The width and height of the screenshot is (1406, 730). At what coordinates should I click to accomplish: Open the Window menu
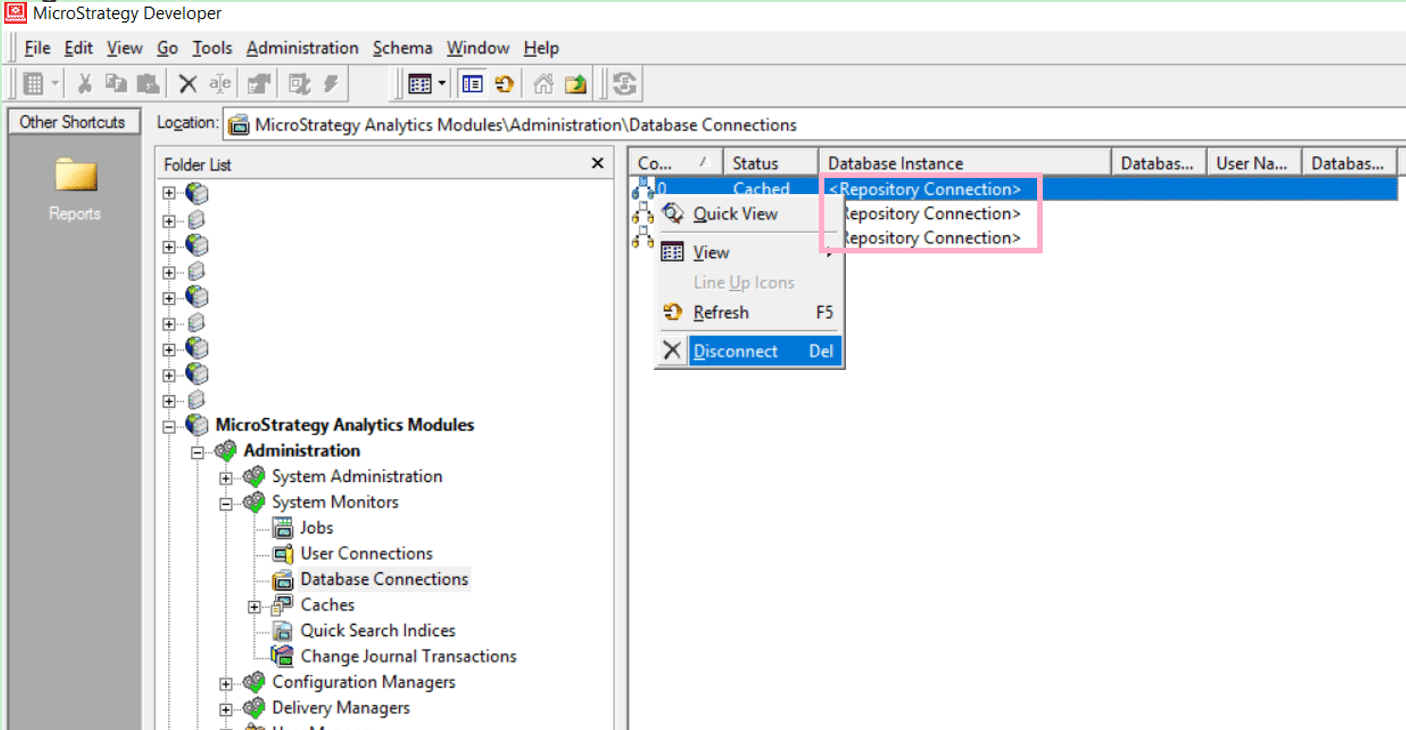click(x=478, y=48)
